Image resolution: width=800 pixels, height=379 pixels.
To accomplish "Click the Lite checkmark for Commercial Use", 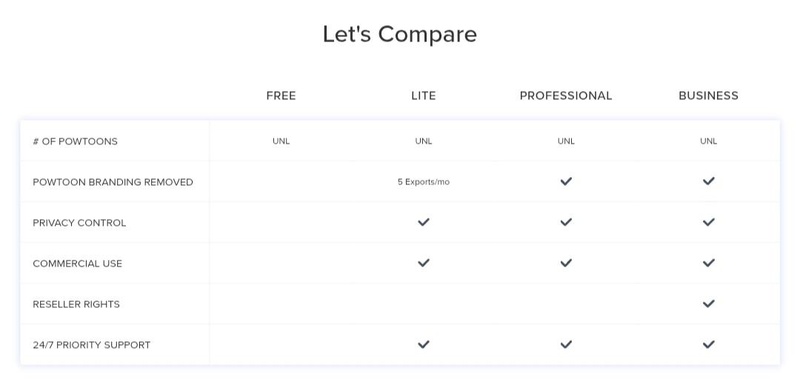I will pos(423,263).
